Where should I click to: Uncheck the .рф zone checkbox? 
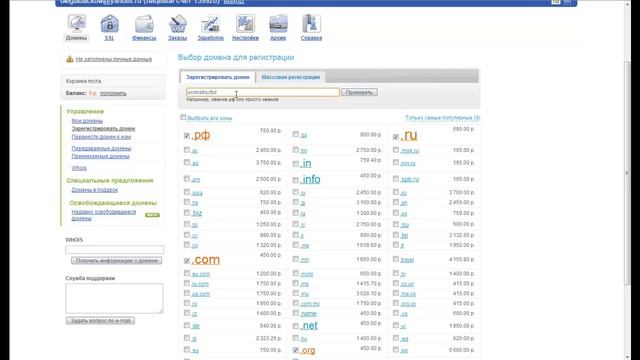point(187,136)
